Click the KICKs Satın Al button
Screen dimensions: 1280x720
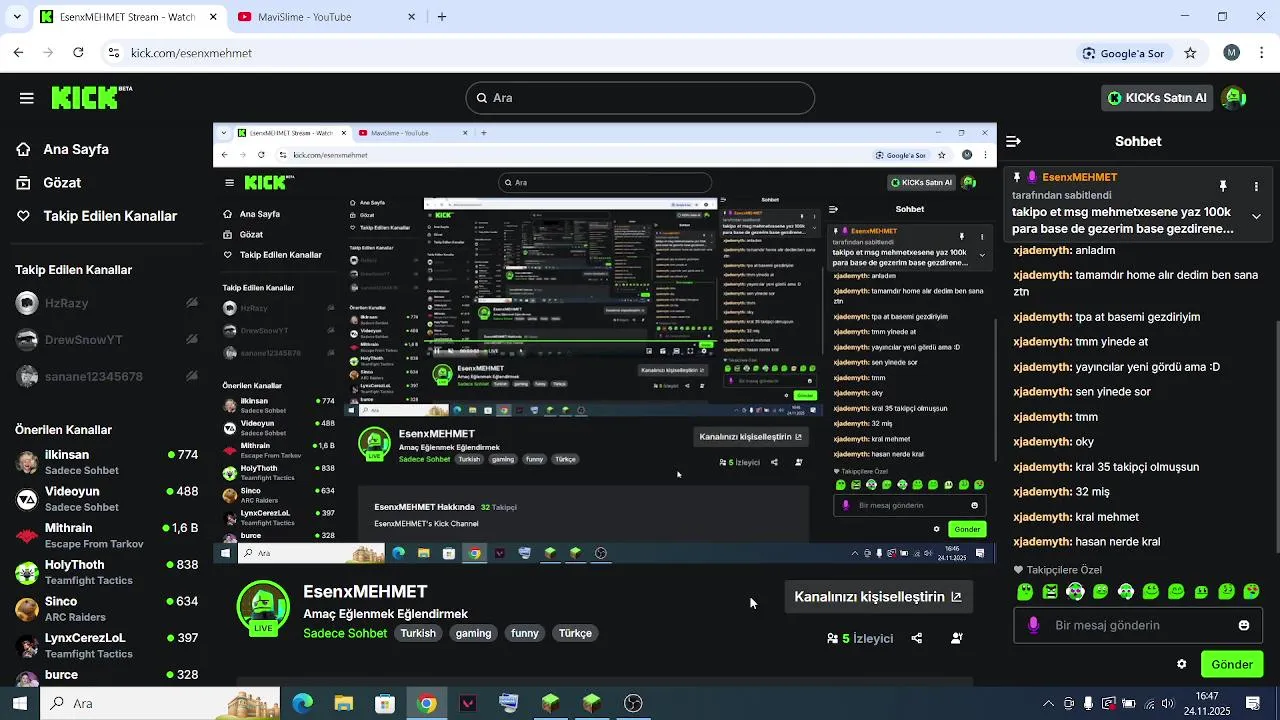pyautogui.click(x=1158, y=98)
